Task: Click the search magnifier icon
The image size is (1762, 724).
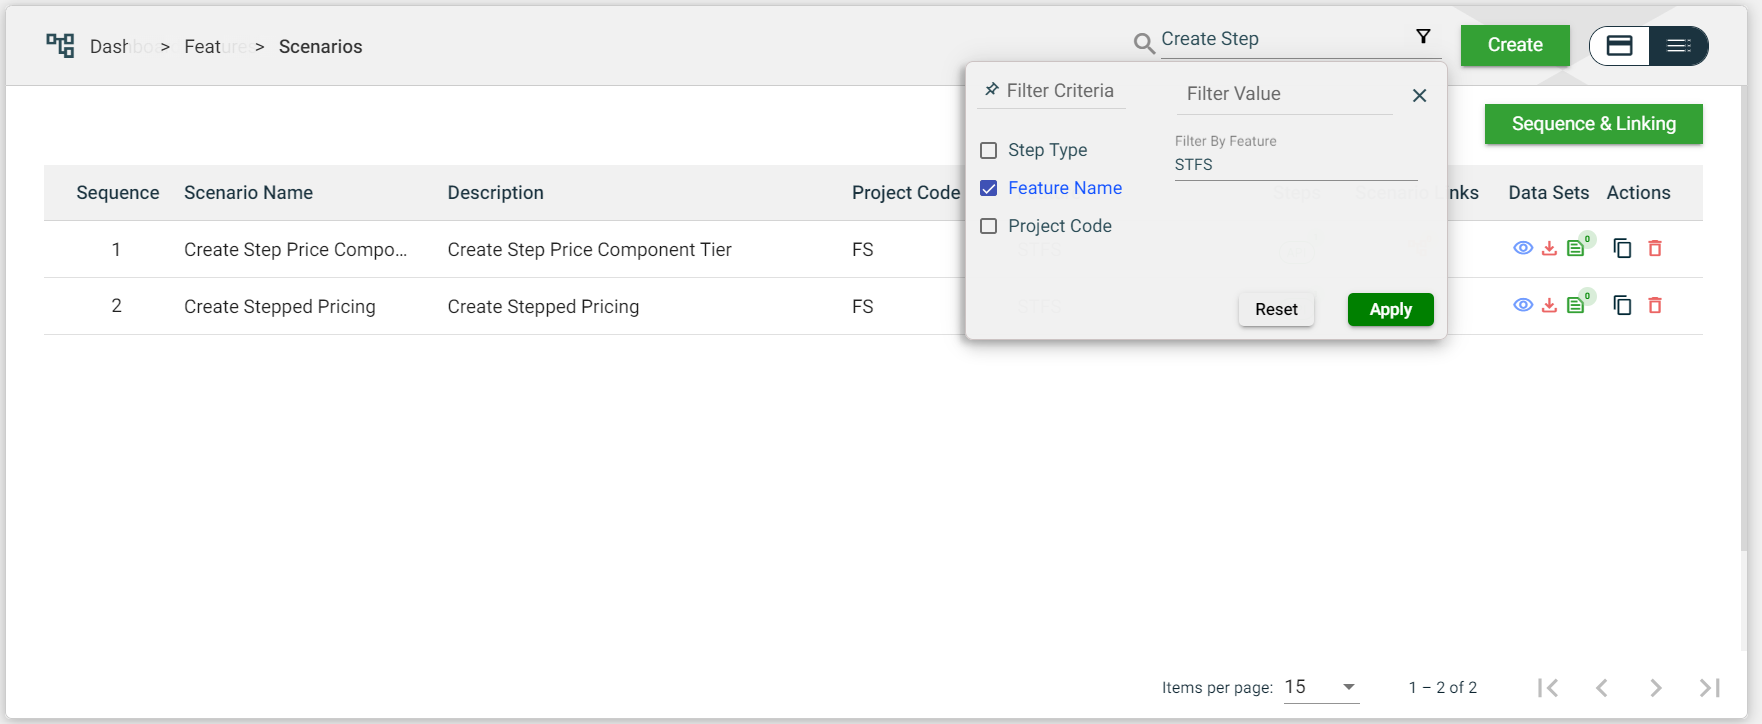Action: point(1144,43)
